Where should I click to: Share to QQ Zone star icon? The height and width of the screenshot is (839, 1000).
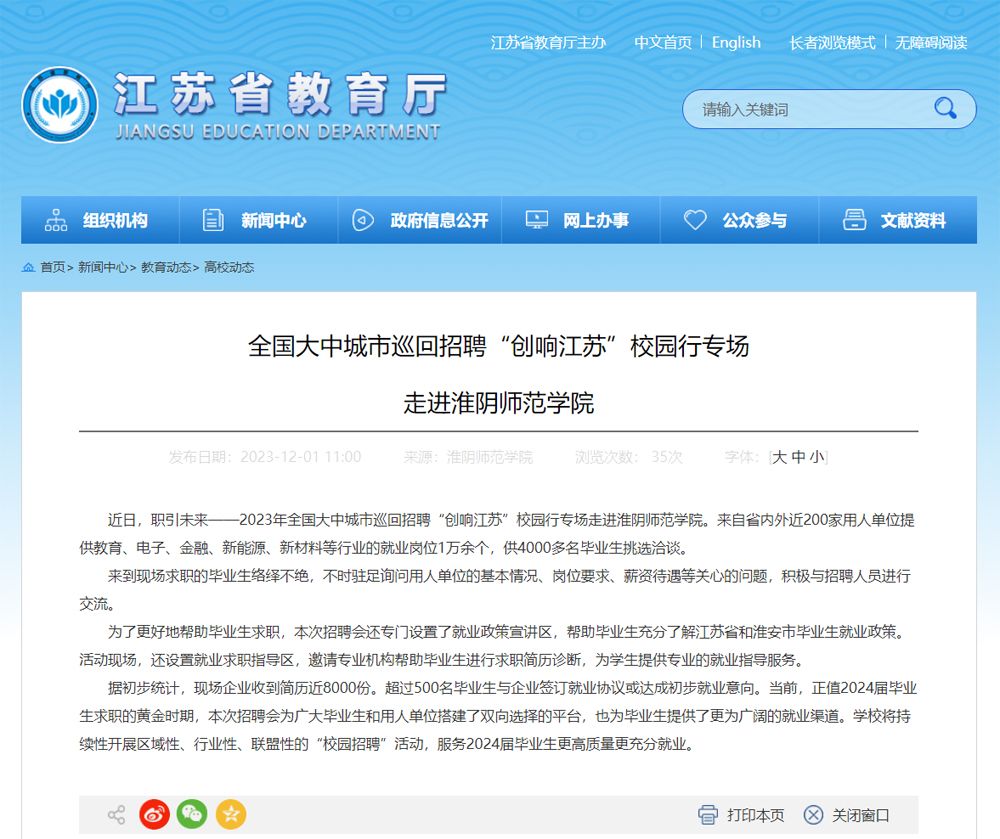point(231,814)
